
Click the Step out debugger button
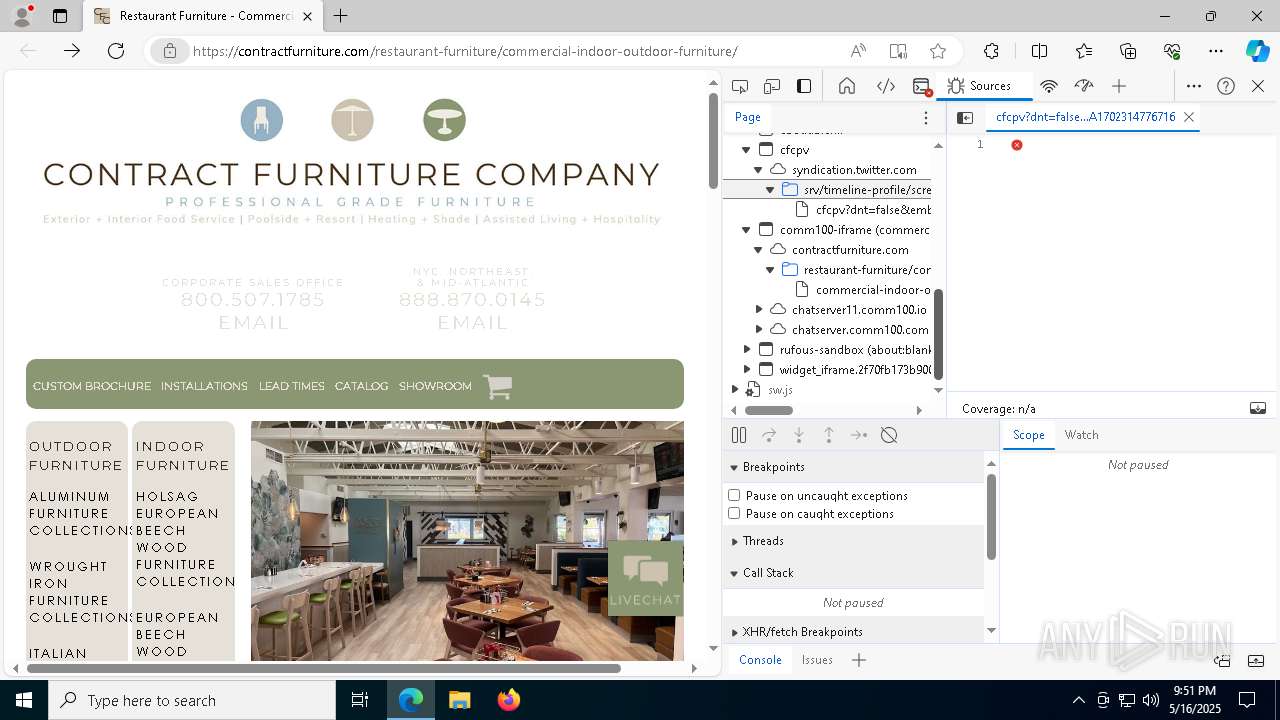pyautogui.click(x=829, y=435)
